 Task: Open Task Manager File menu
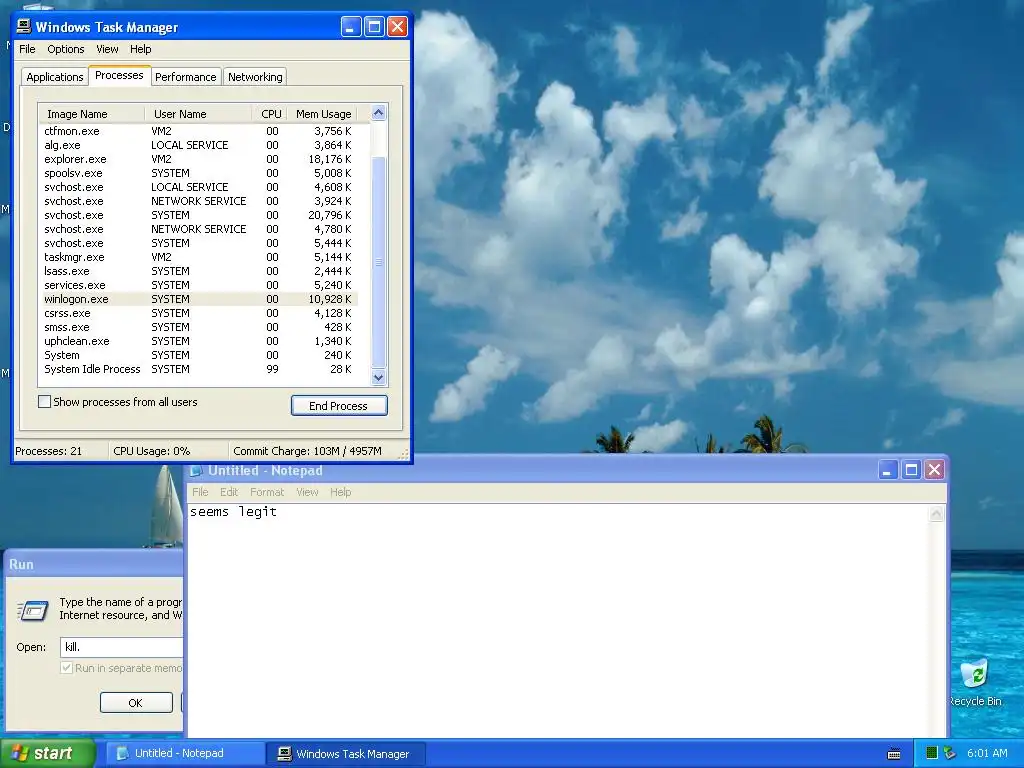27,49
